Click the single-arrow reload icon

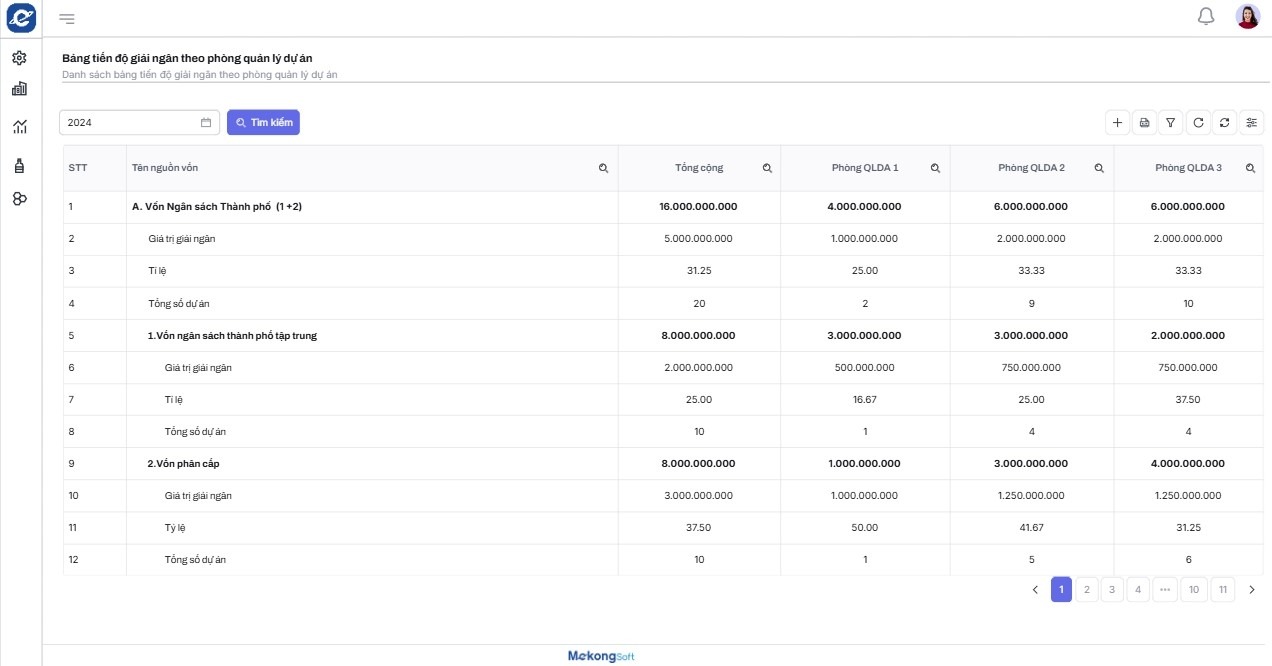coord(1198,122)
